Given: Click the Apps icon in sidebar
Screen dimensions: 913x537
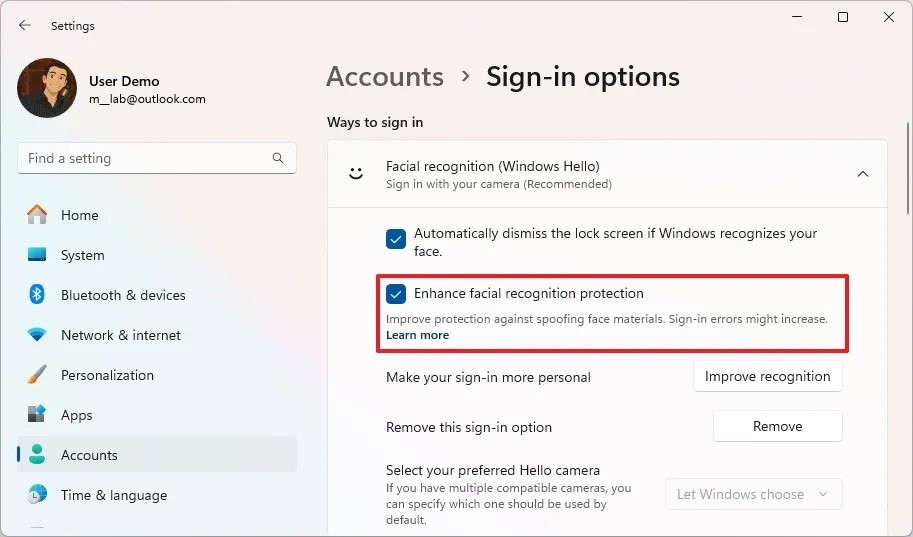Looking at the screenshot, I should [x=37, y=414].
